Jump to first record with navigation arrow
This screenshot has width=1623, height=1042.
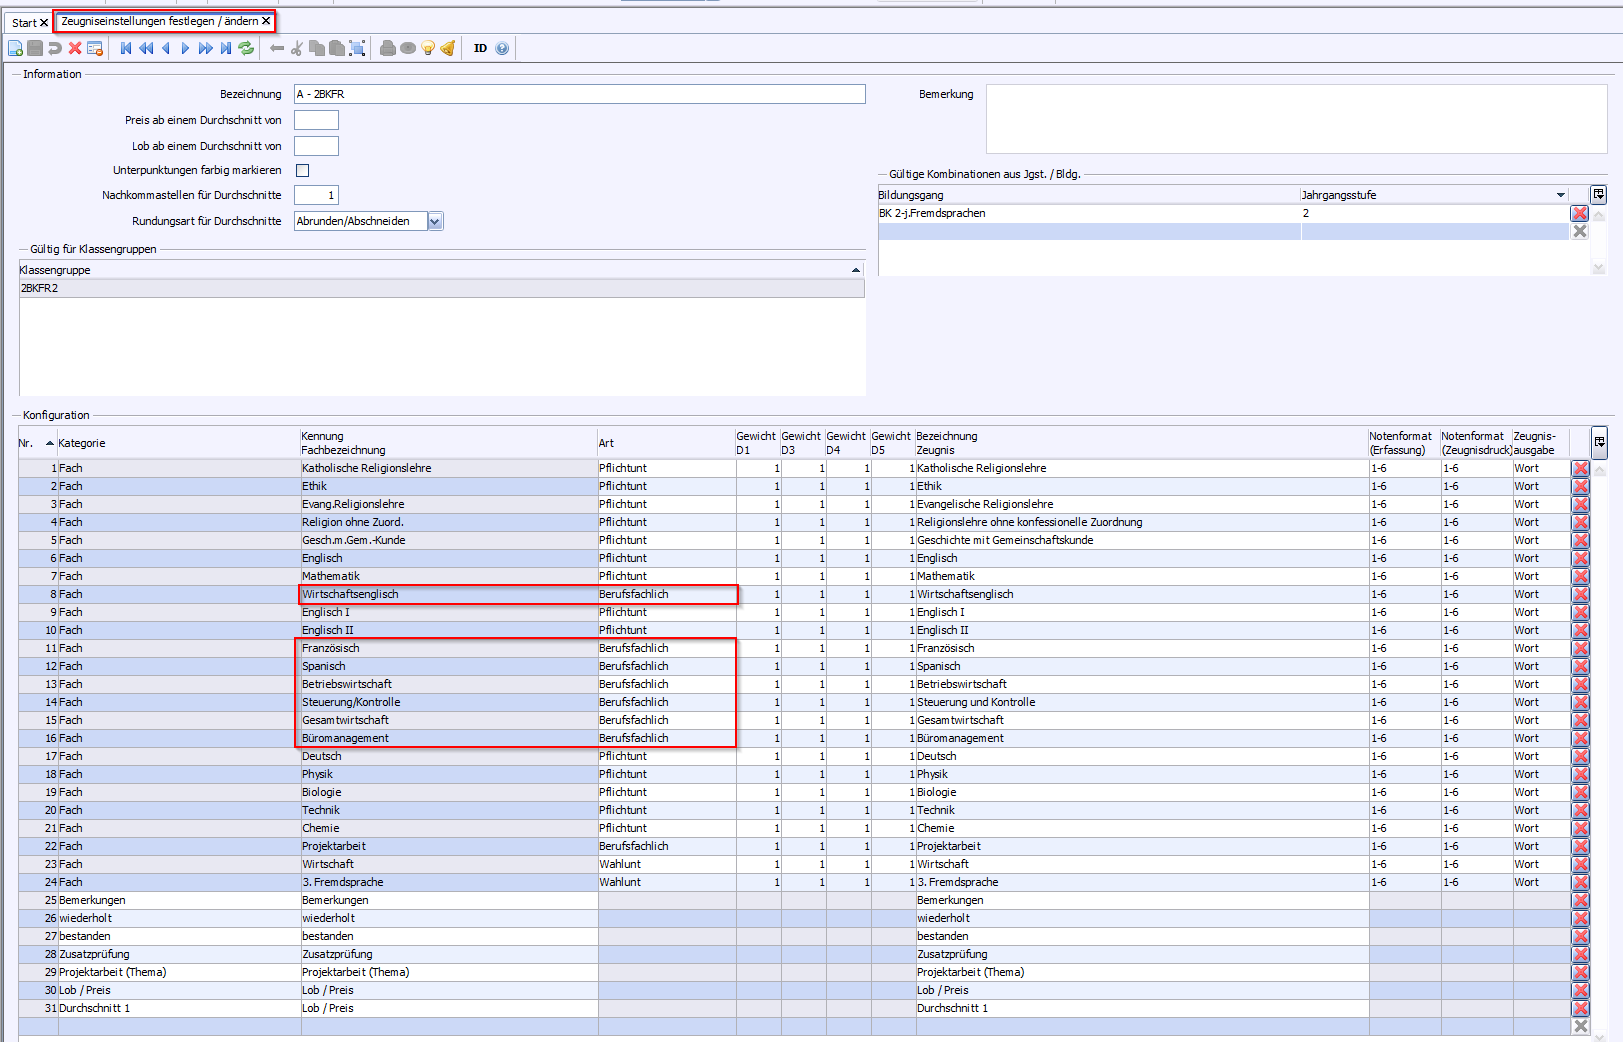pos(126,48)
